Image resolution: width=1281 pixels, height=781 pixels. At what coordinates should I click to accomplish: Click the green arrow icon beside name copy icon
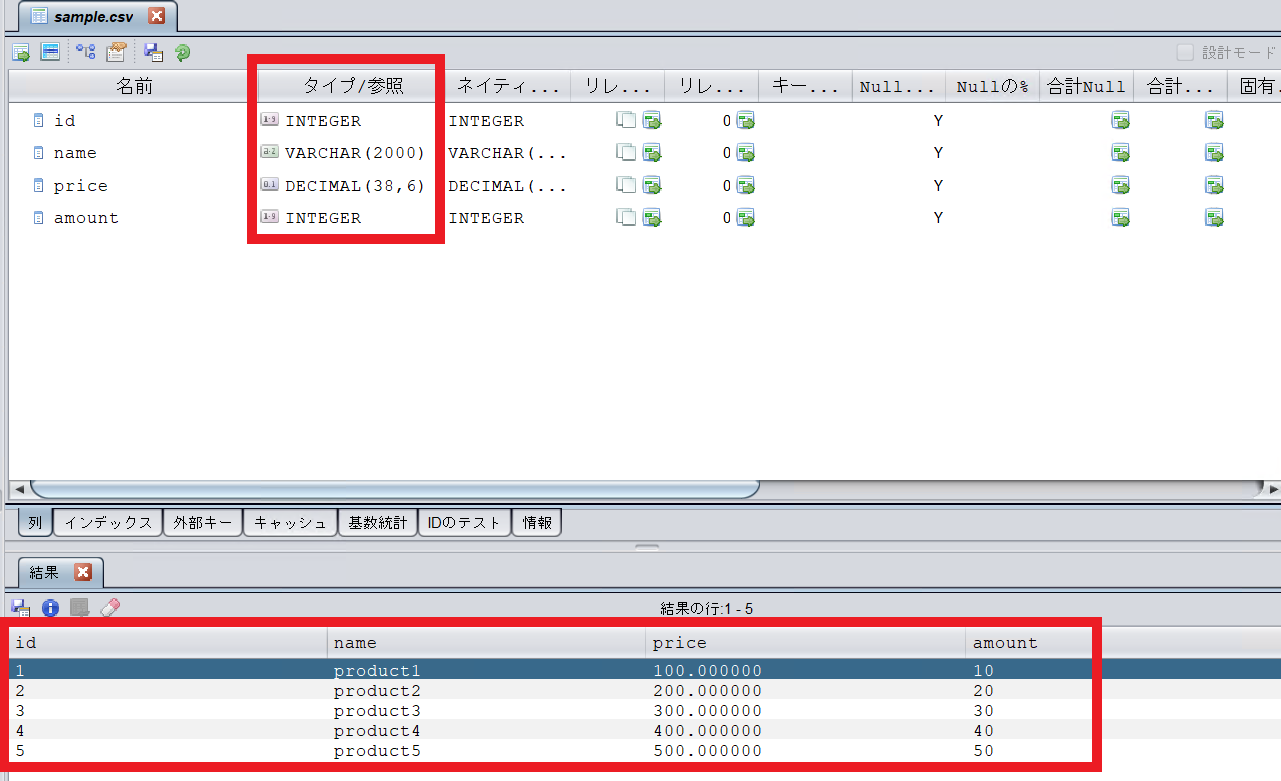(652, 153)
